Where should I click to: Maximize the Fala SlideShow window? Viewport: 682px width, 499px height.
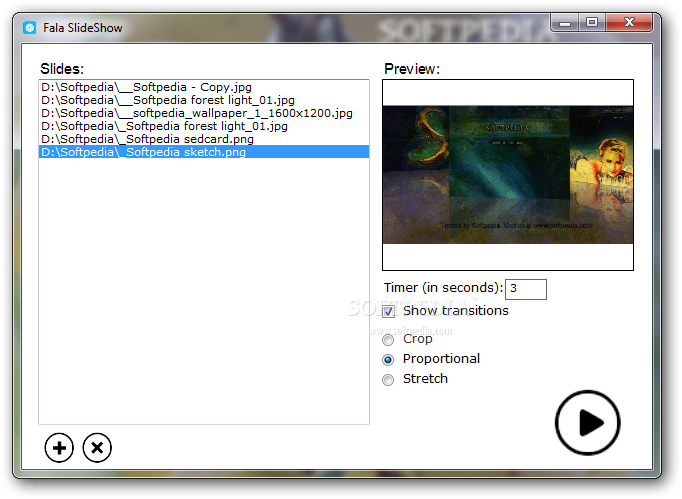click(592, 23)
